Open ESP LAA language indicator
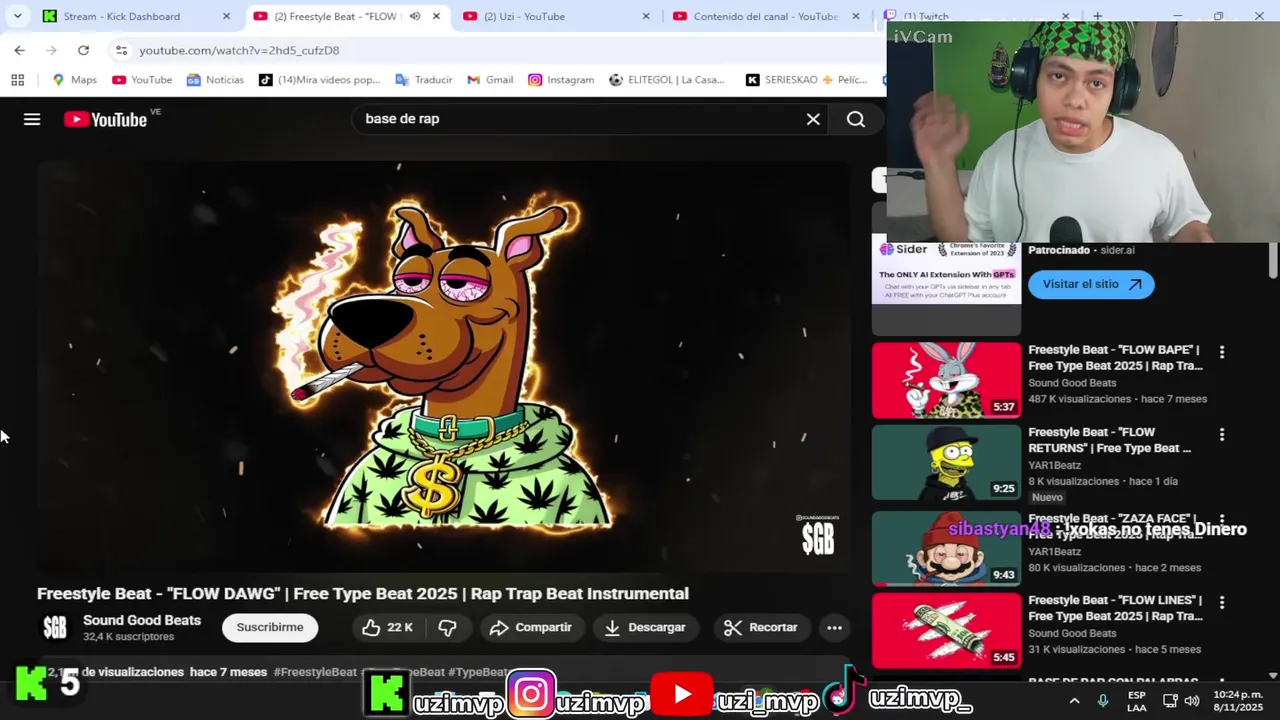 1137,701
